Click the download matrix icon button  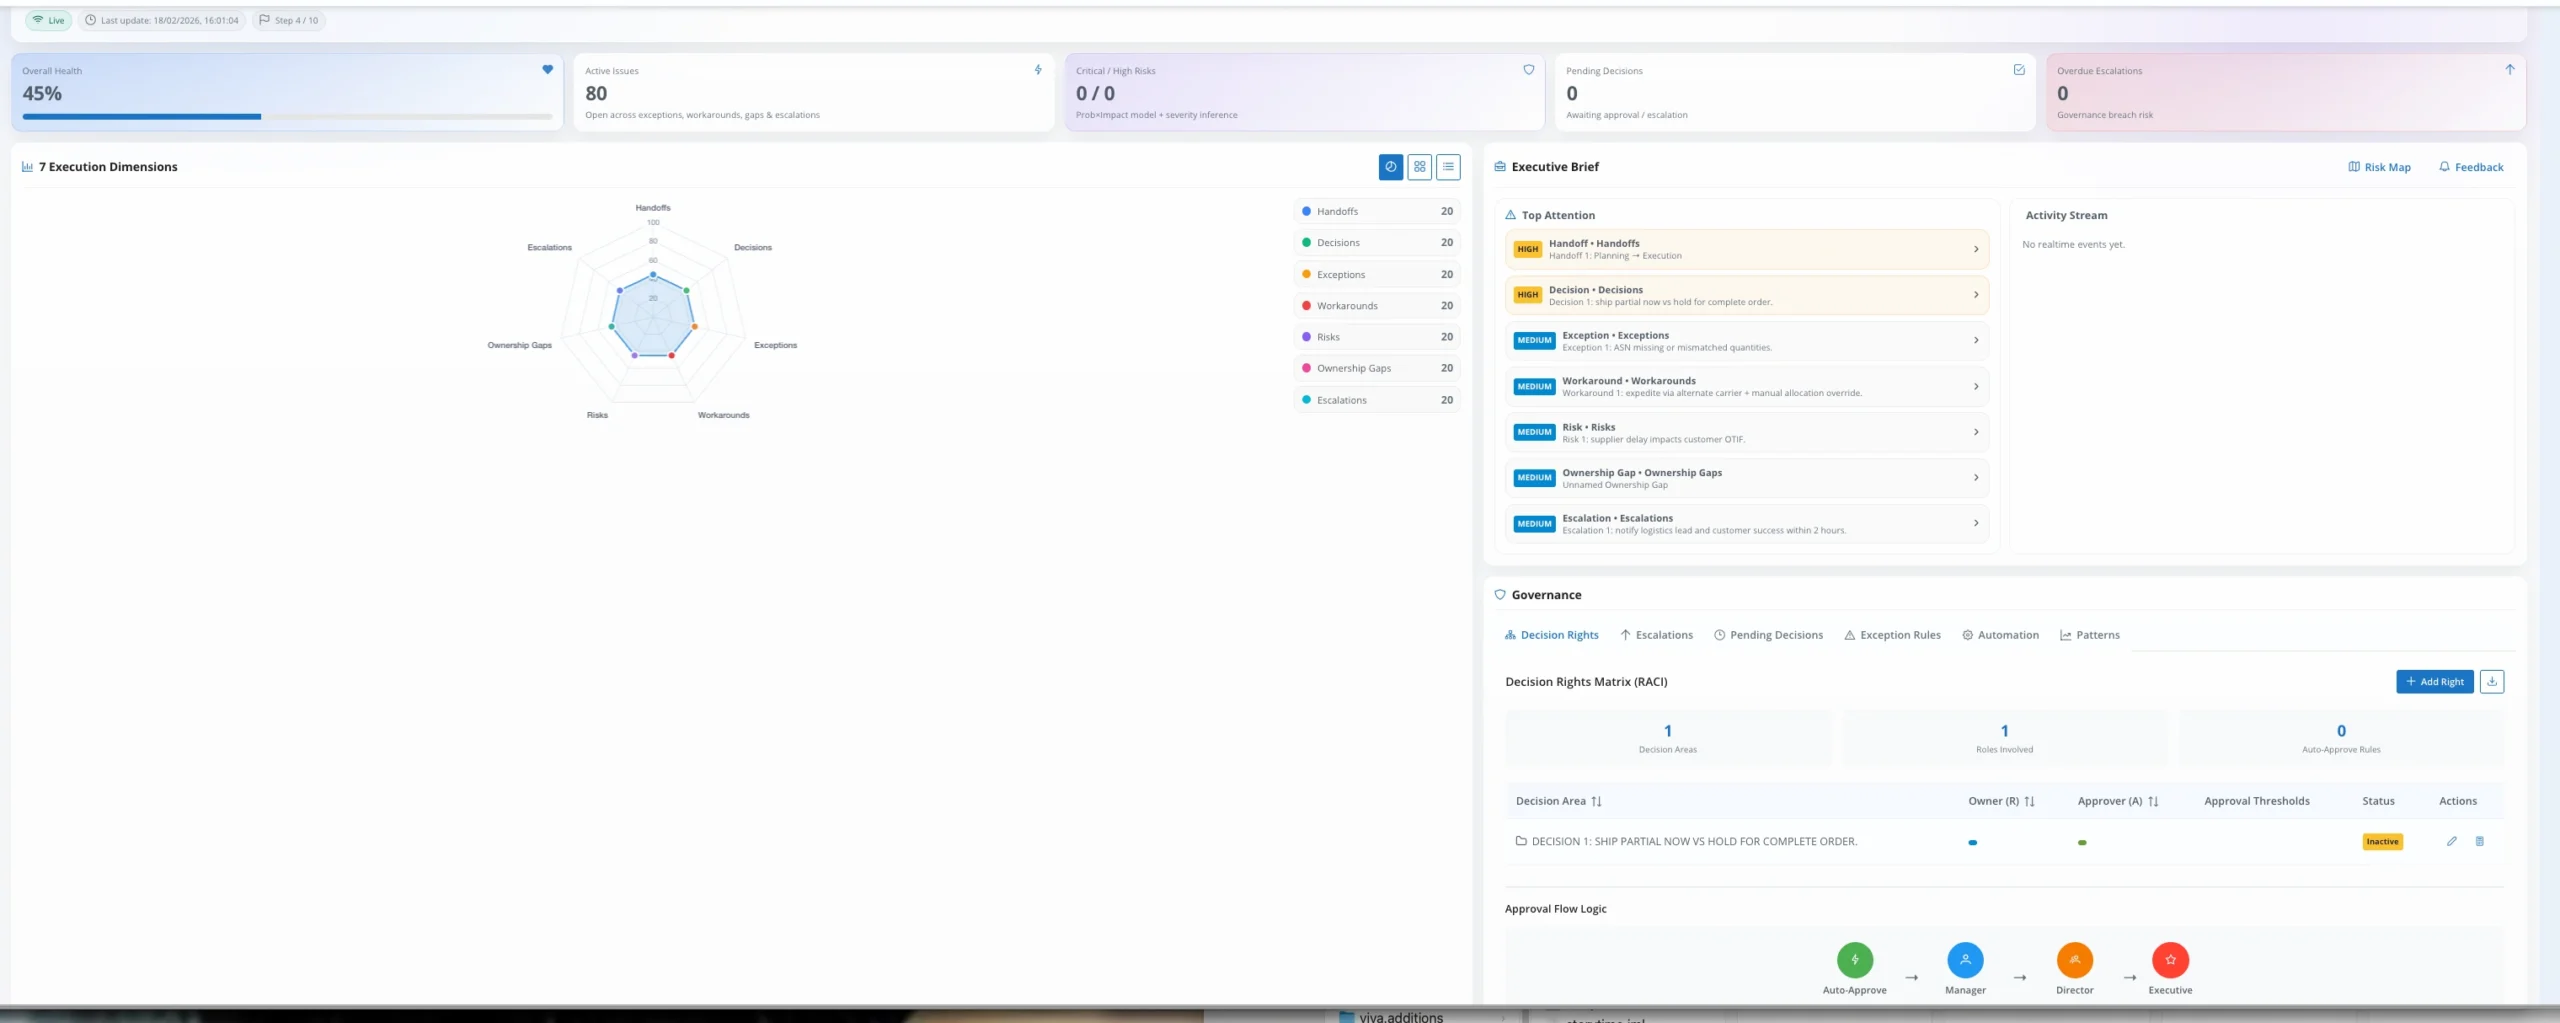[x=2492, y=681]
